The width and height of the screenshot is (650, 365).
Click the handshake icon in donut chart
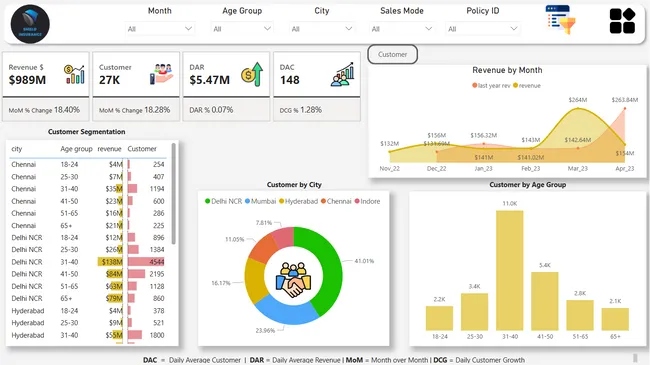point(293,280)
